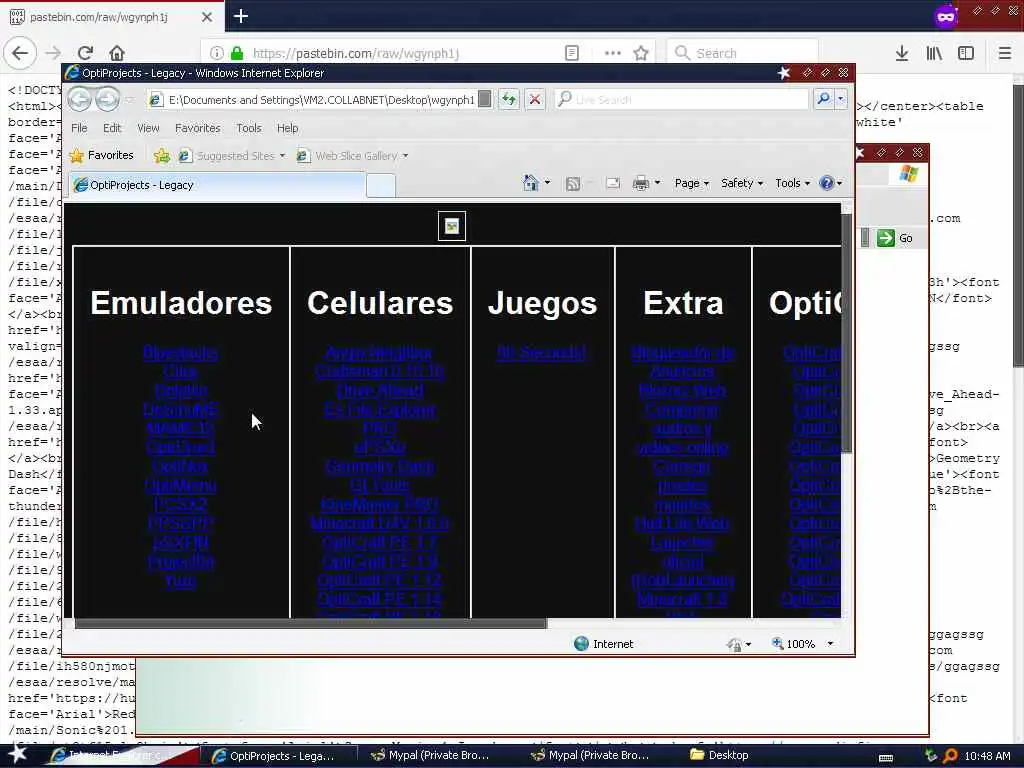Click IE Read Mail icon
1024x768 pixels.
coord(613,184)
